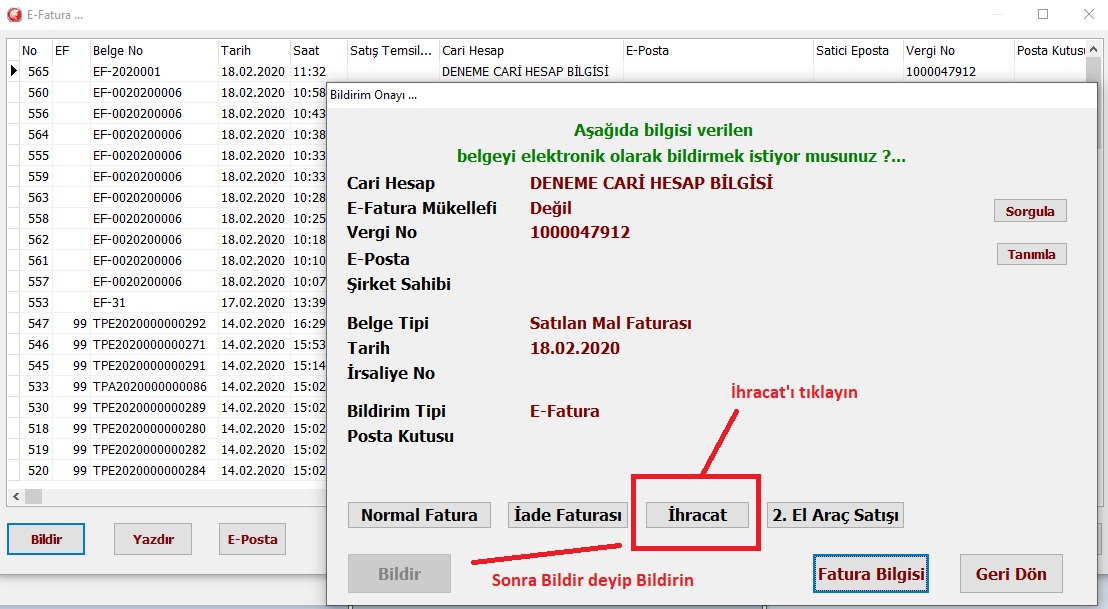Click Geri Dön to go back

tap(1010, 574)
